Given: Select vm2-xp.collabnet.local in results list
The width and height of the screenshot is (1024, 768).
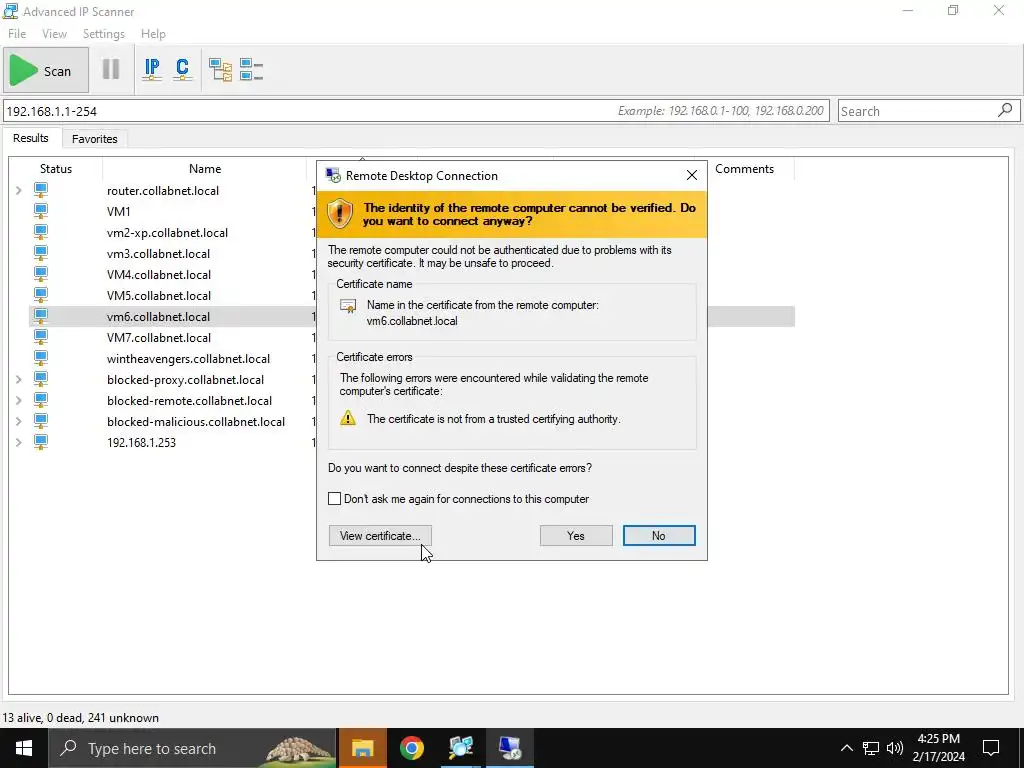Looking at the screenshot, I should (167, 232).
